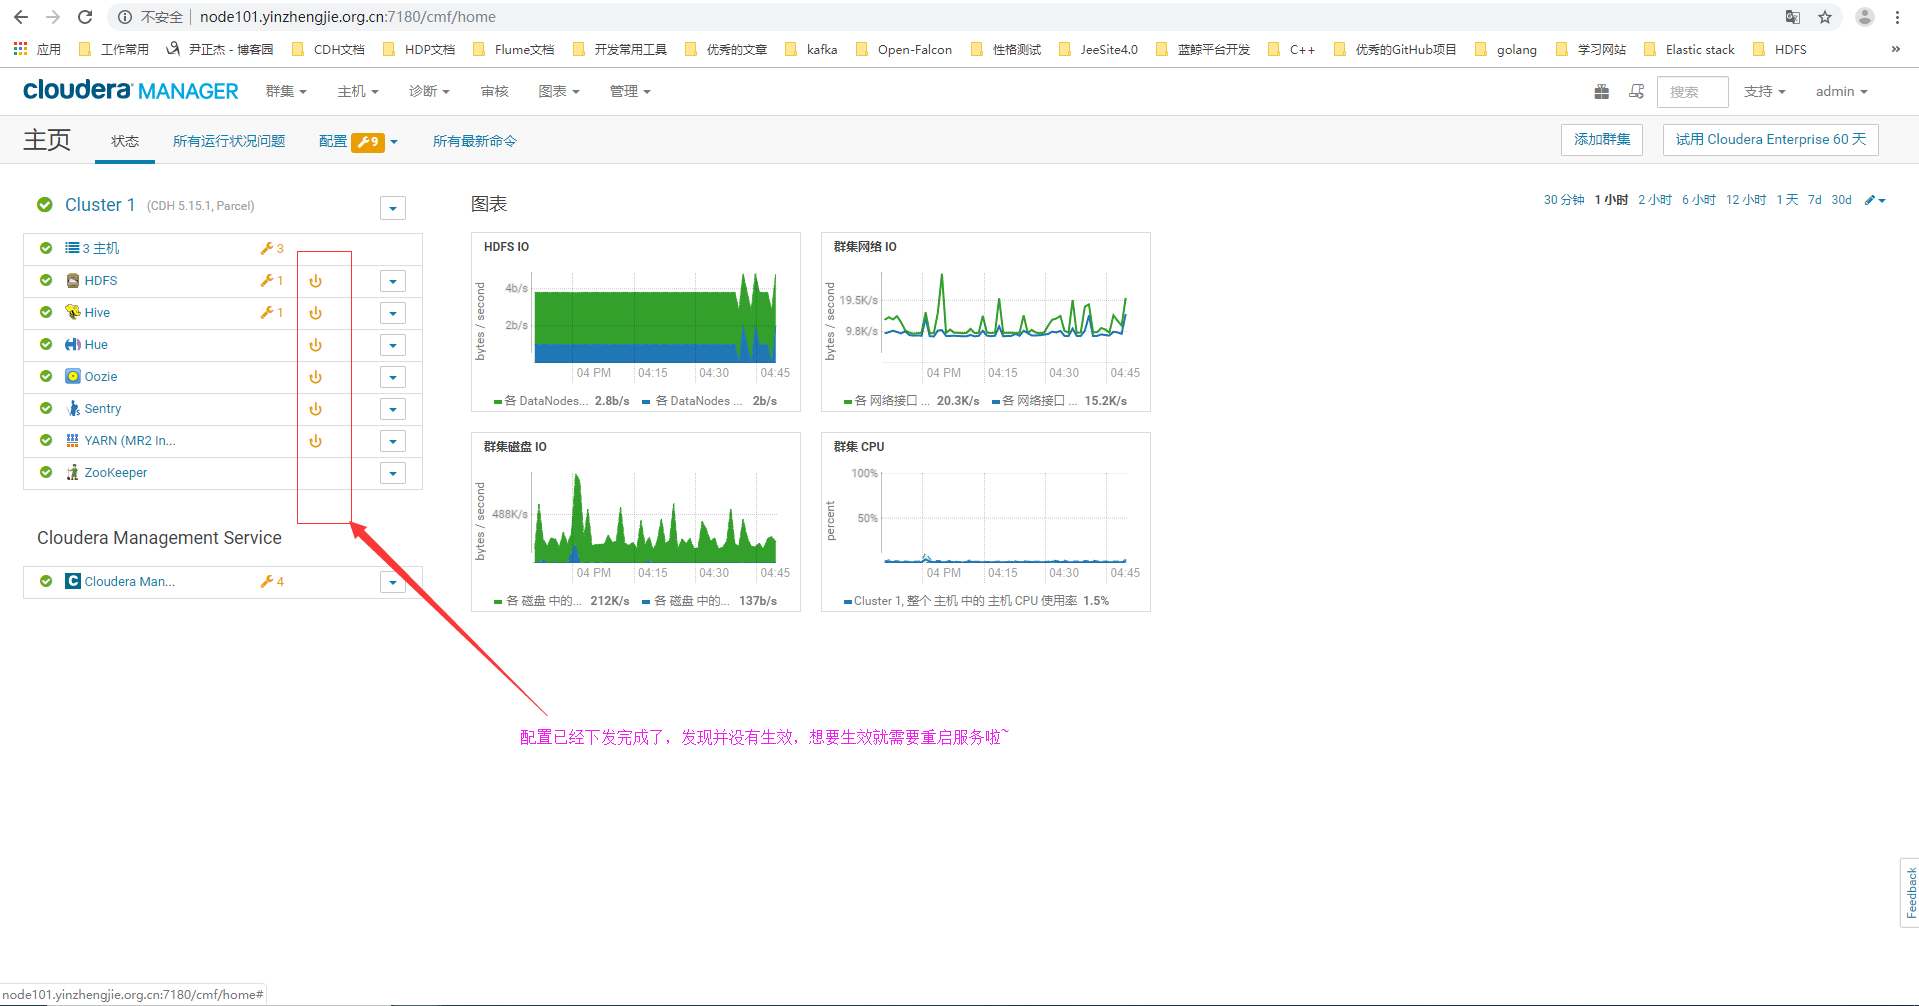Open the ZooKeeper service link

pyautogui.click(x=116, y=473)
